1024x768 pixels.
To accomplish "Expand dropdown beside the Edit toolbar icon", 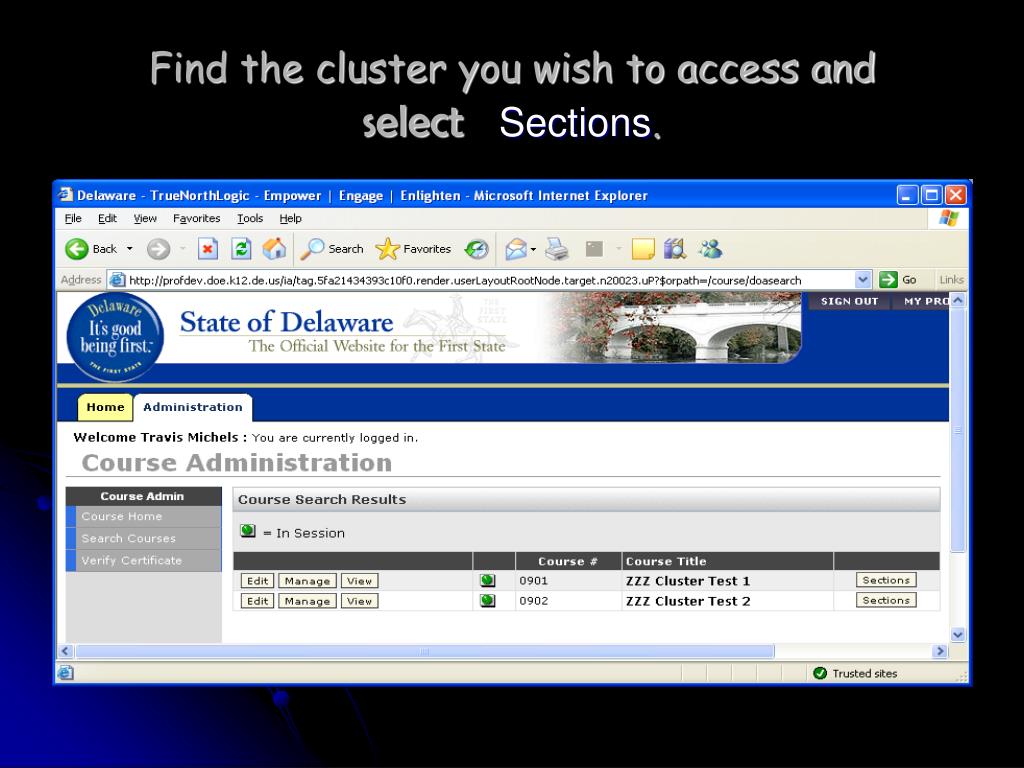I will (618, 249).
